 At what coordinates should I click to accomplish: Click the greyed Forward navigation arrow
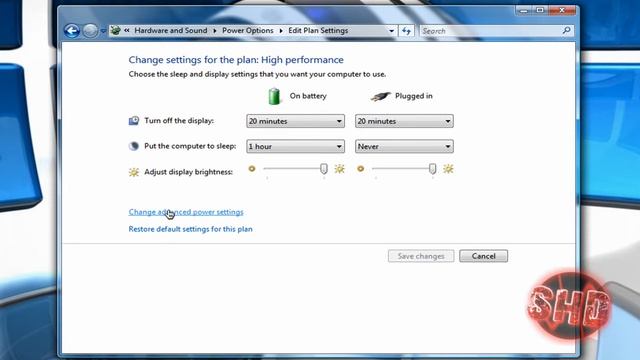coord(90,31)
